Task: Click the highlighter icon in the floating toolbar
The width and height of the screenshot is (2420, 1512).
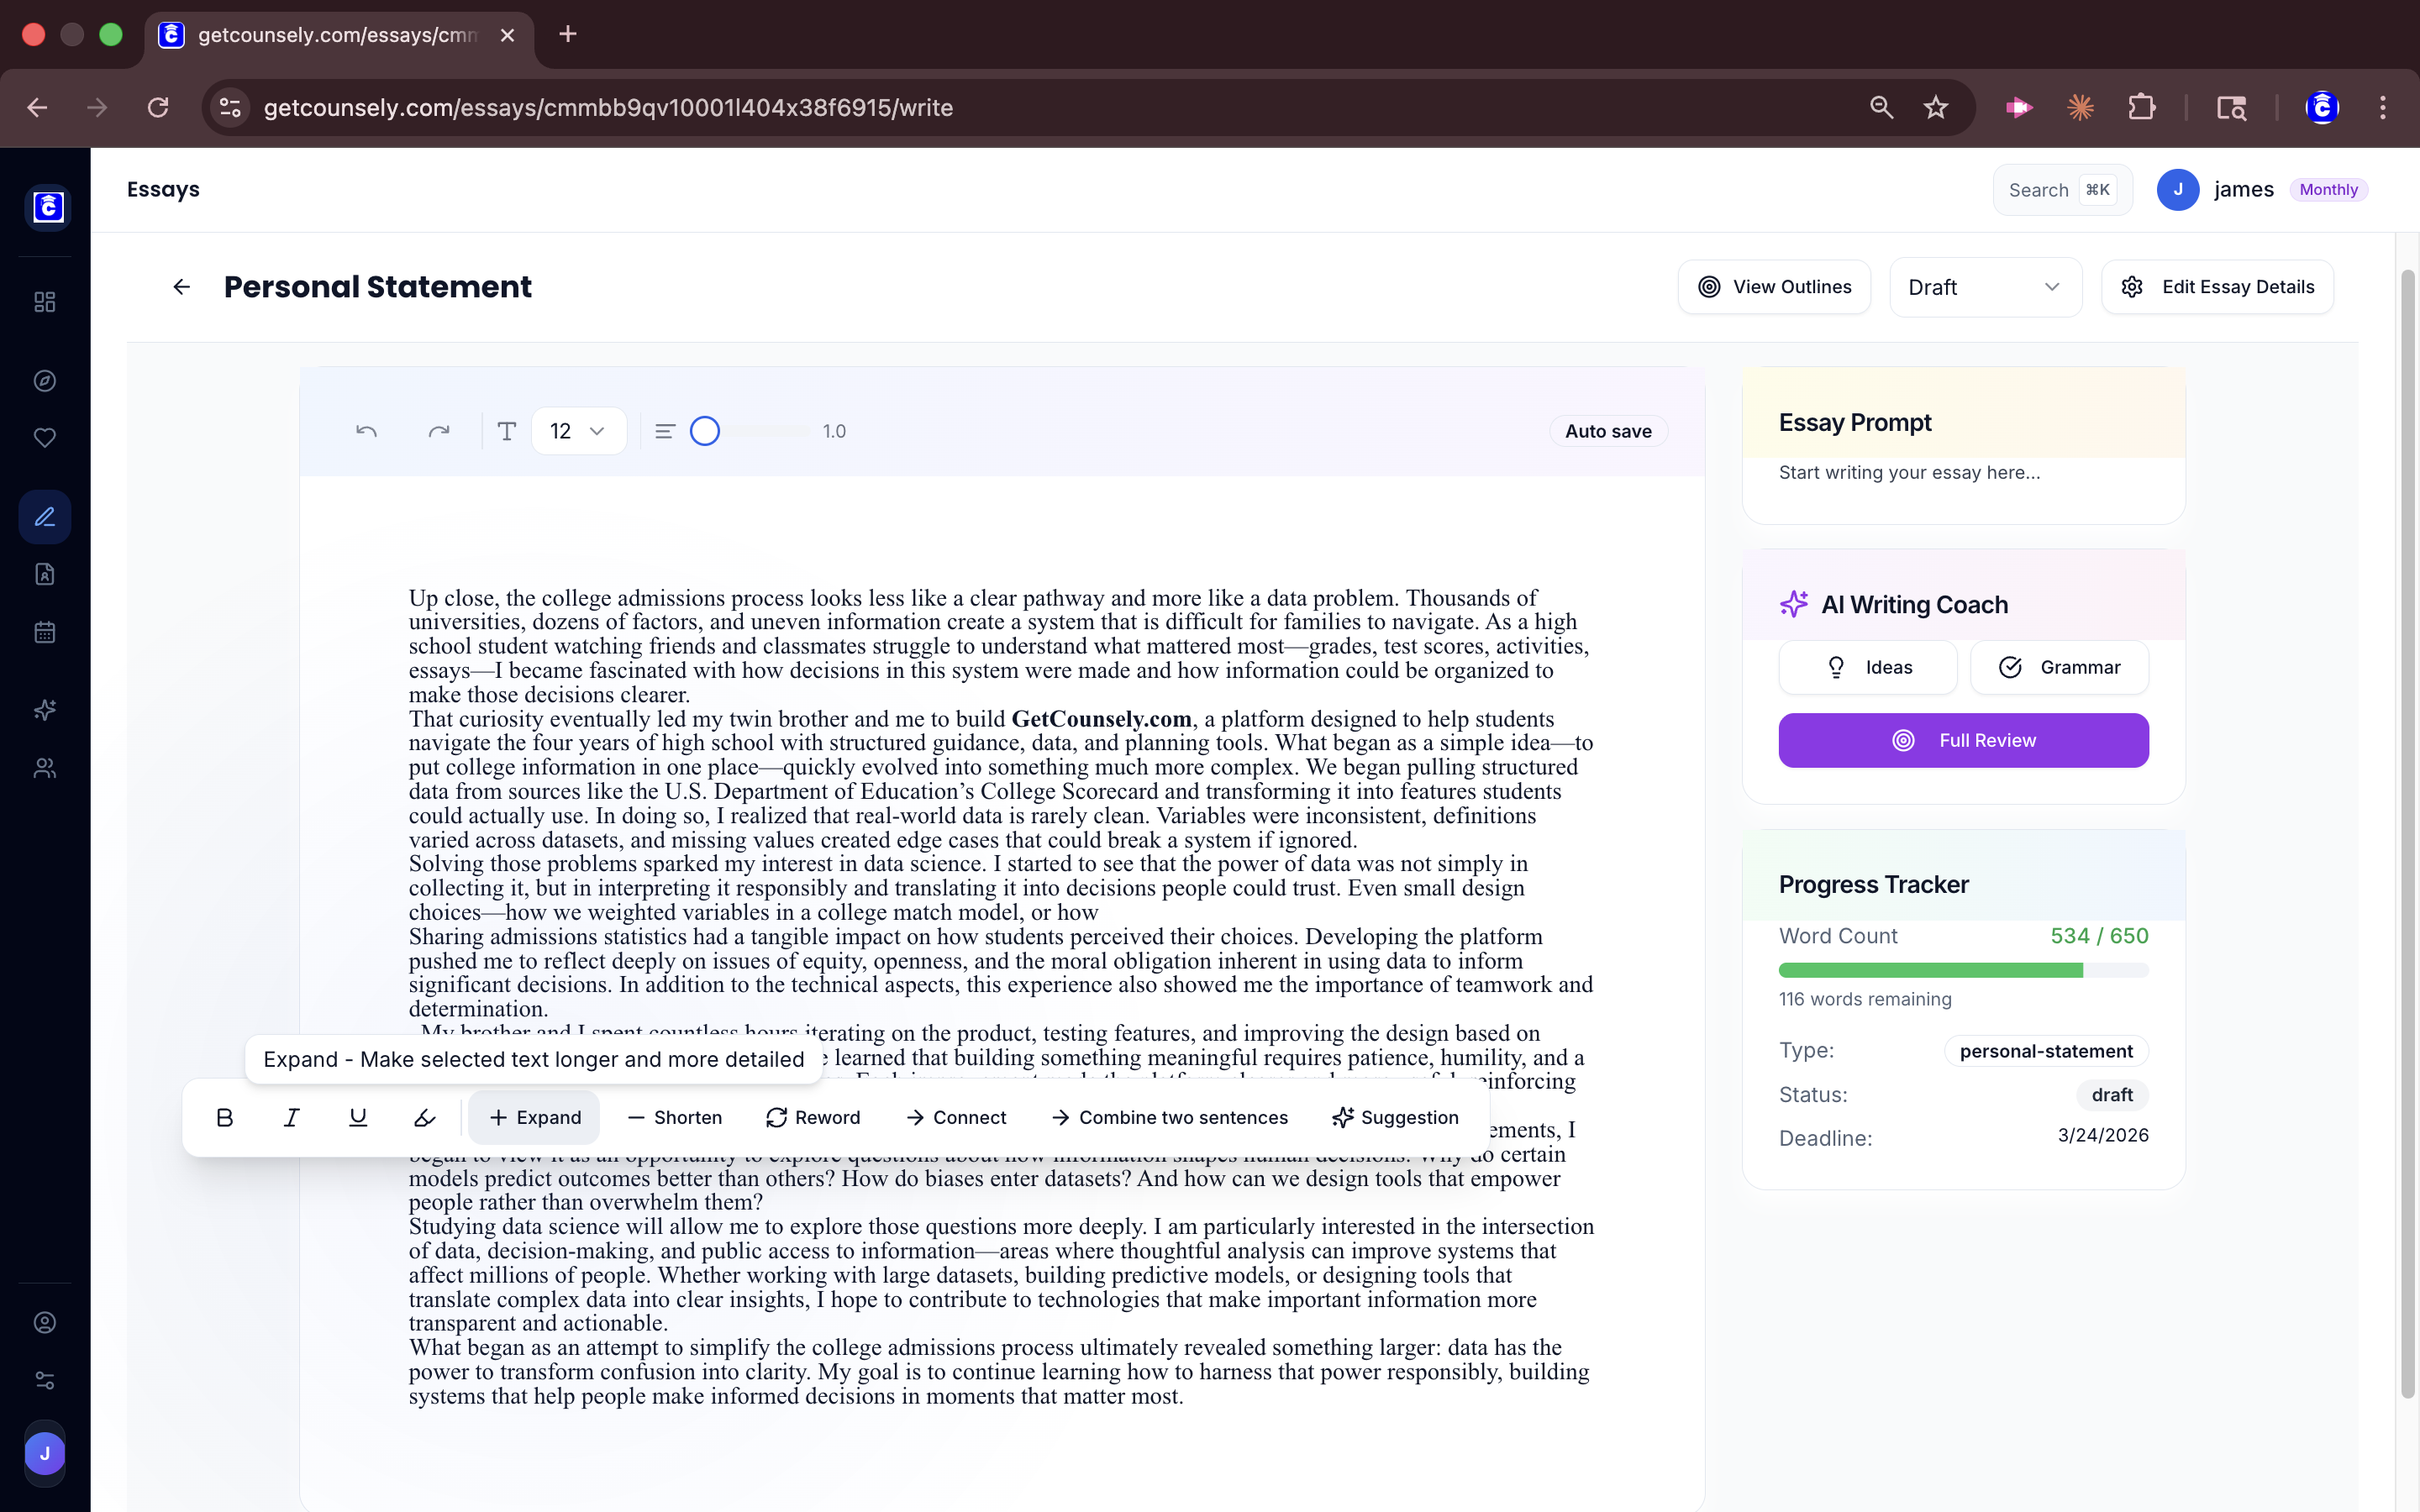Action: pos(424,1117)
